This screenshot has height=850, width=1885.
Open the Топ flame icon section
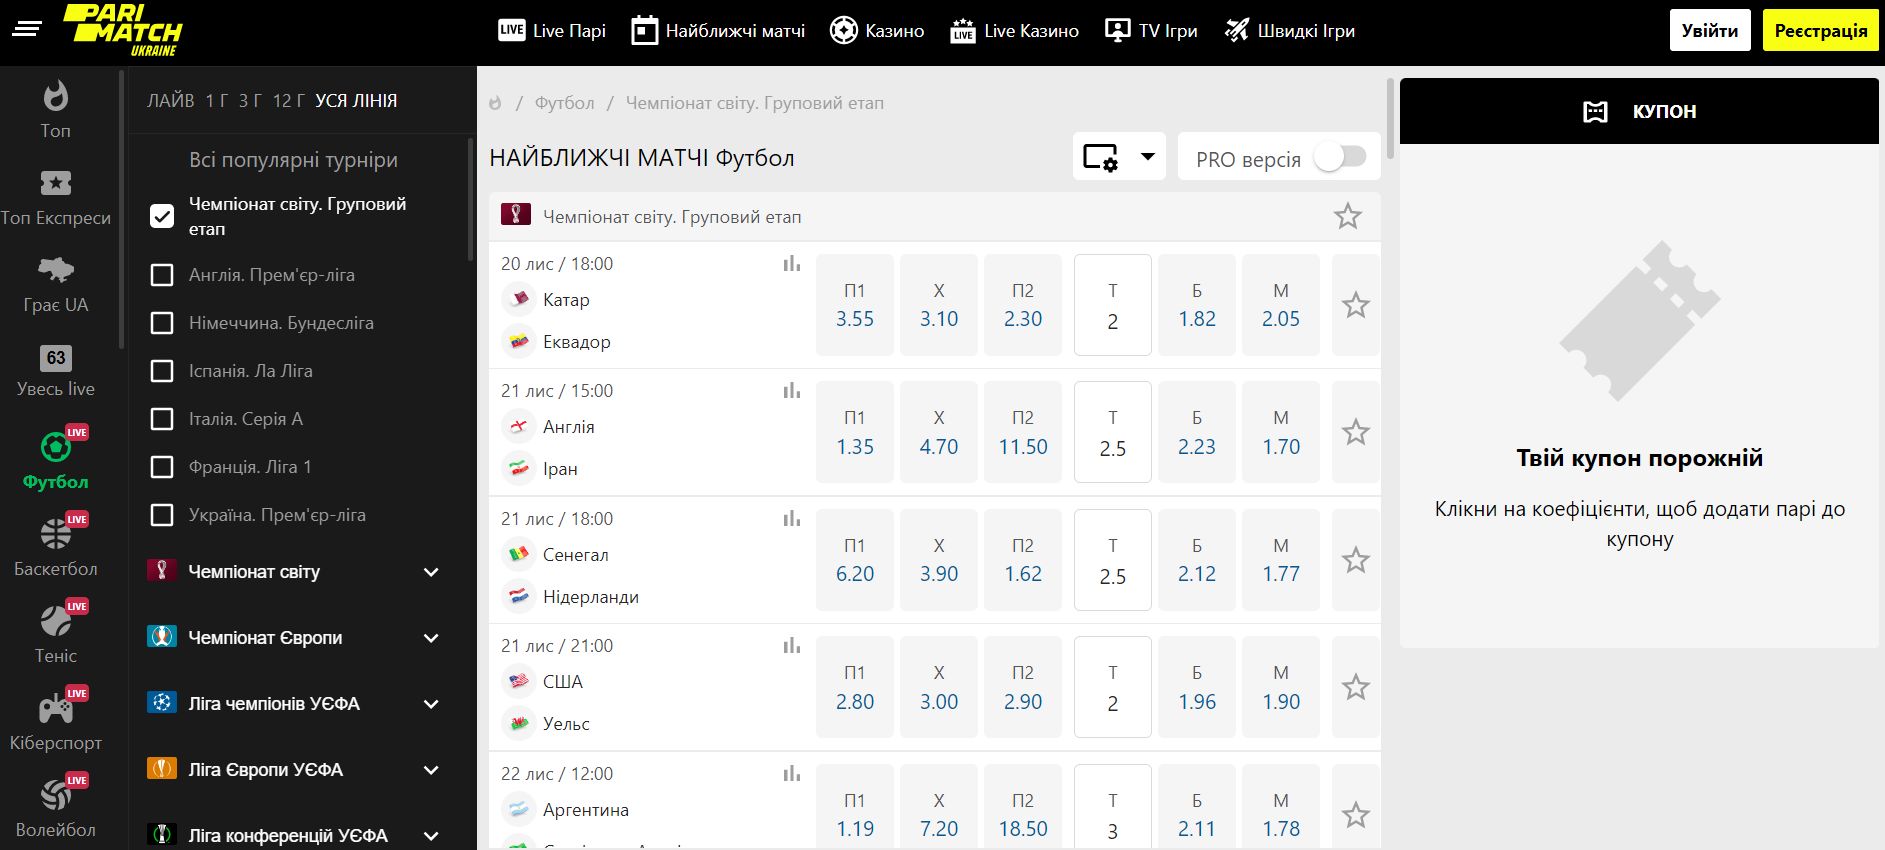[55, 109]
